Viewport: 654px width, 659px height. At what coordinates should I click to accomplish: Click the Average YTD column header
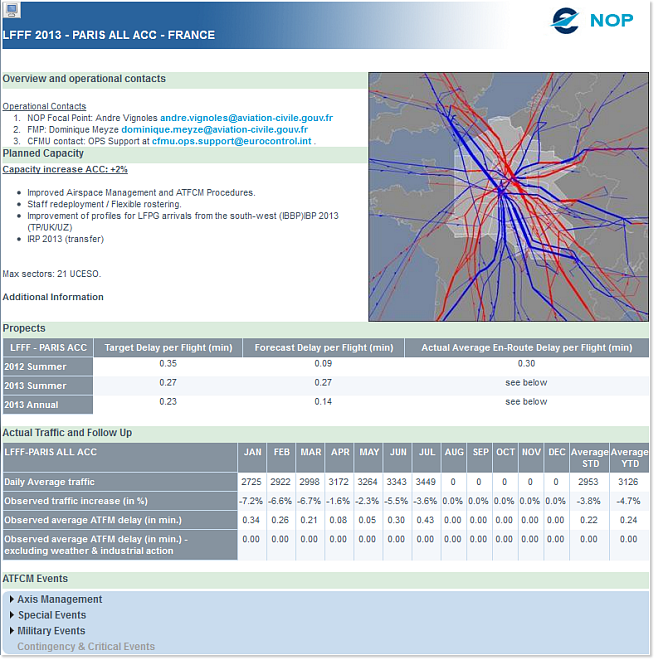629,458
